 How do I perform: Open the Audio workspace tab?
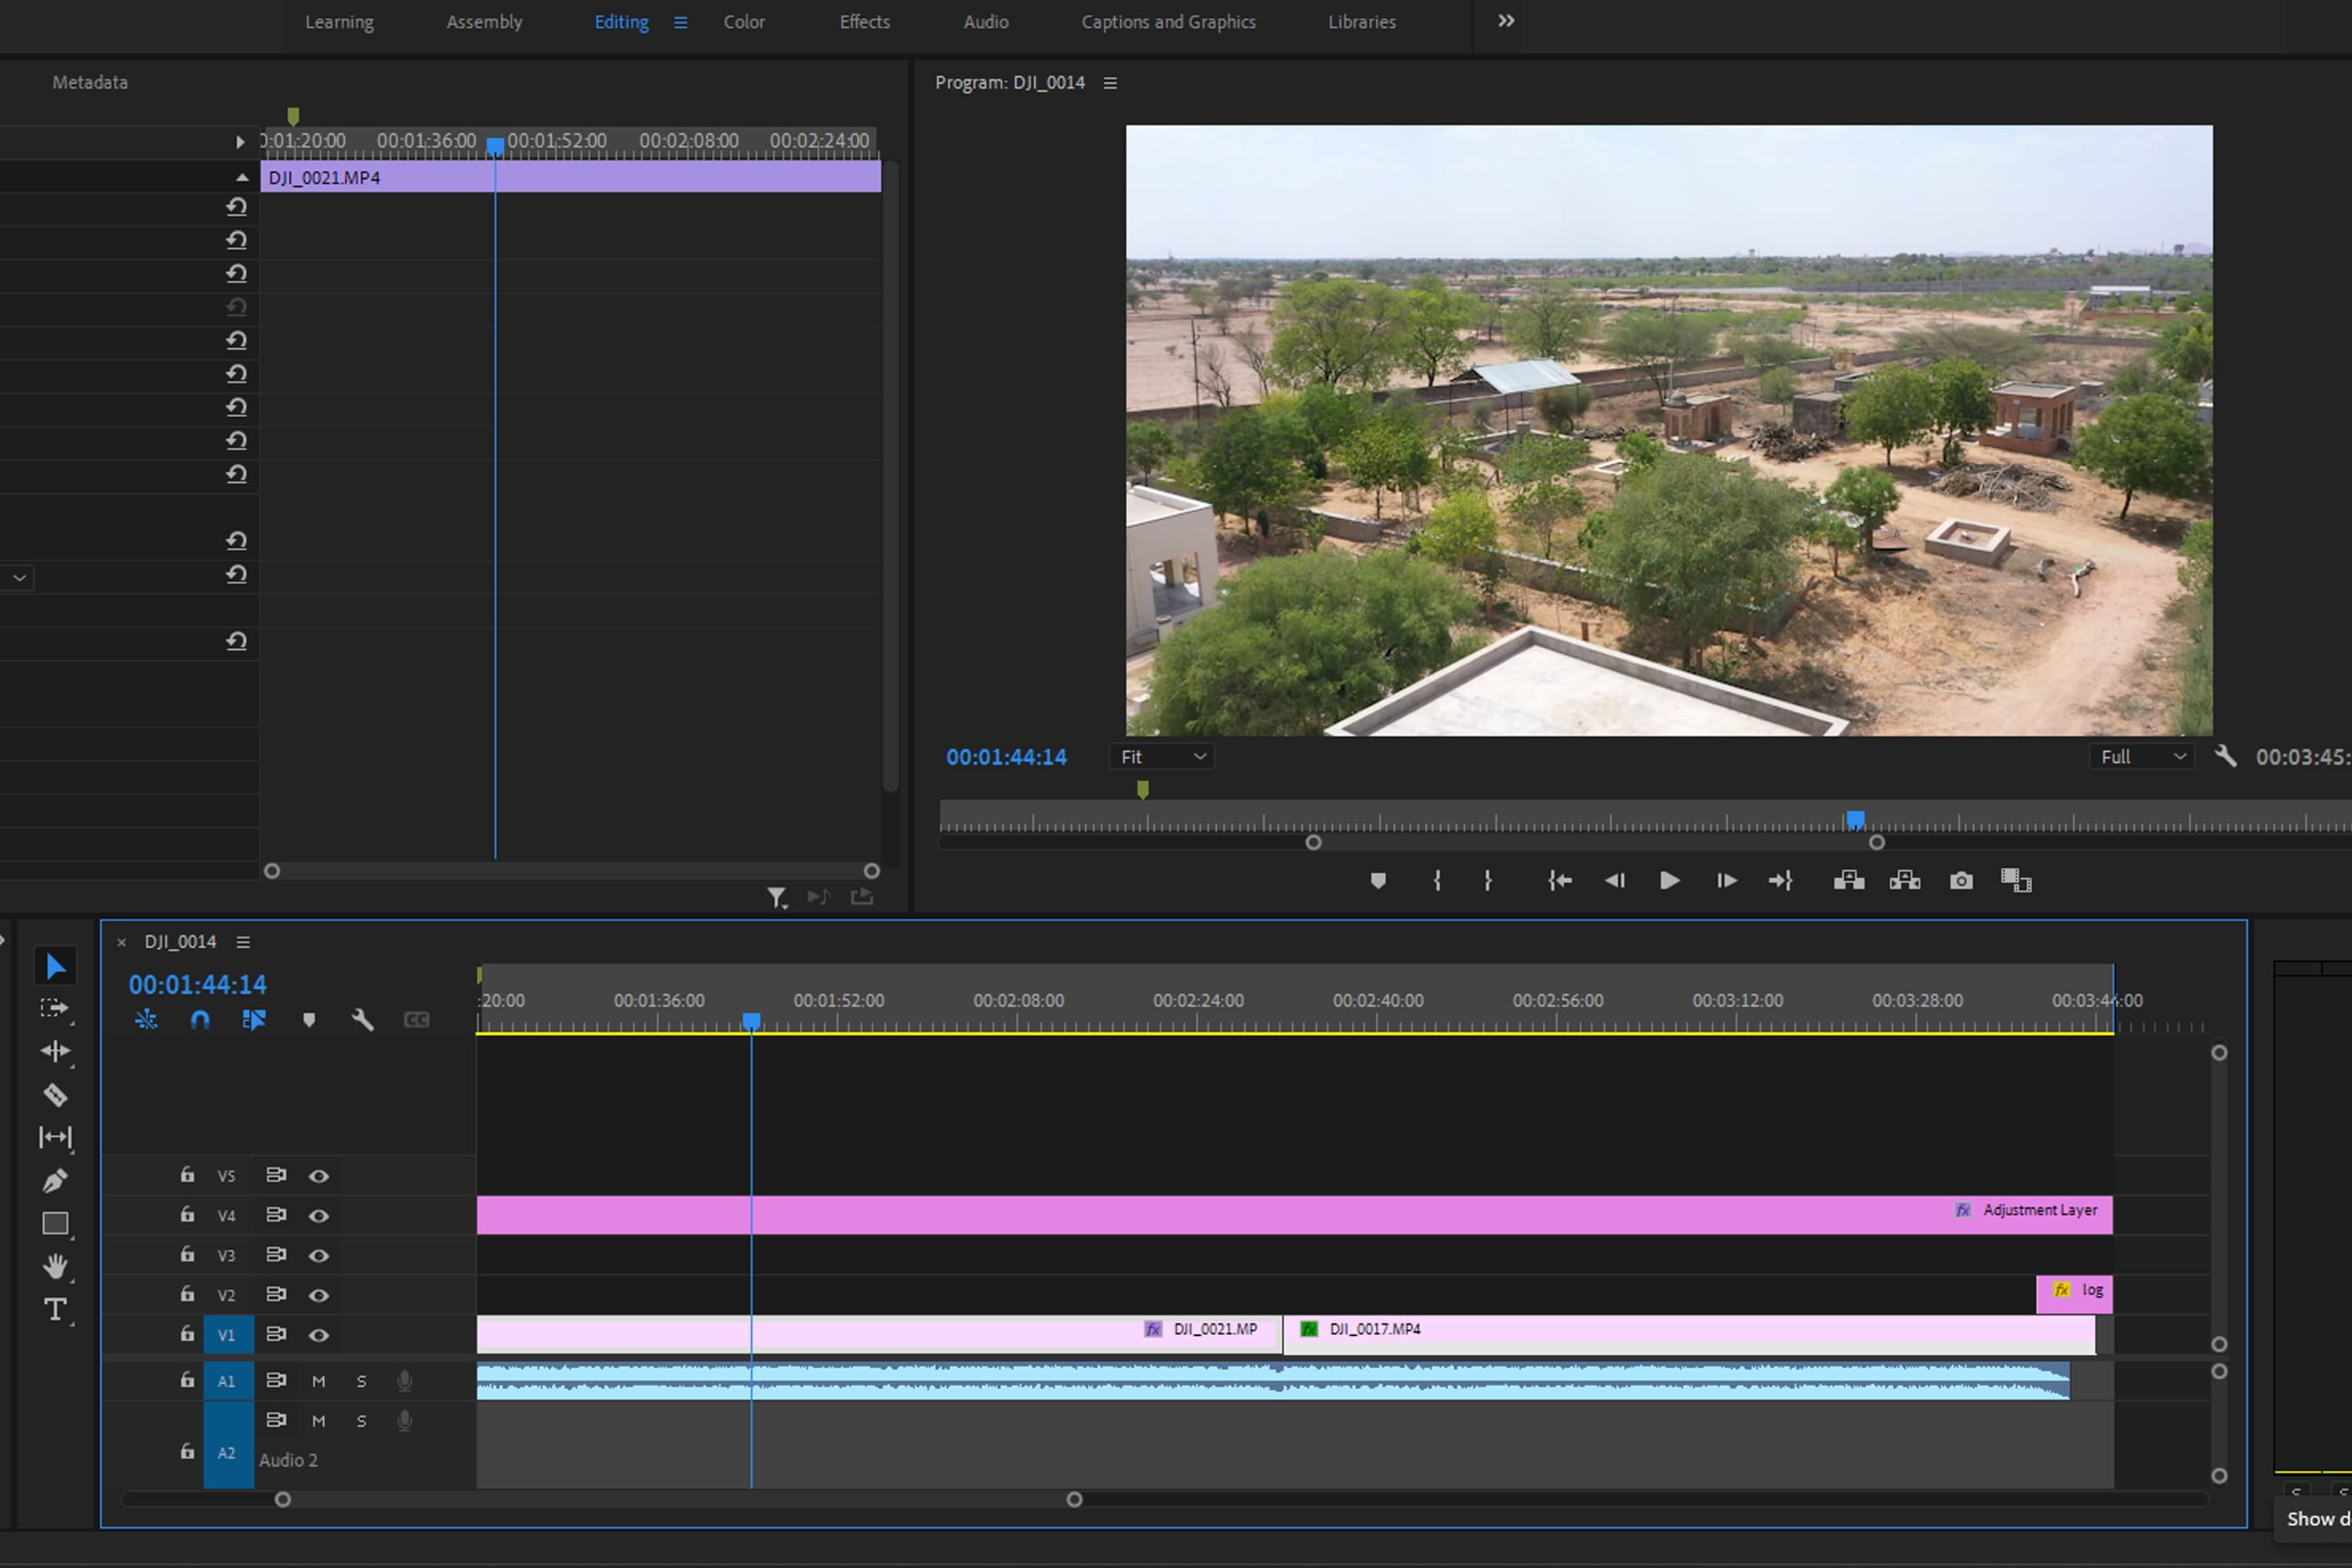tap(985, 22)
